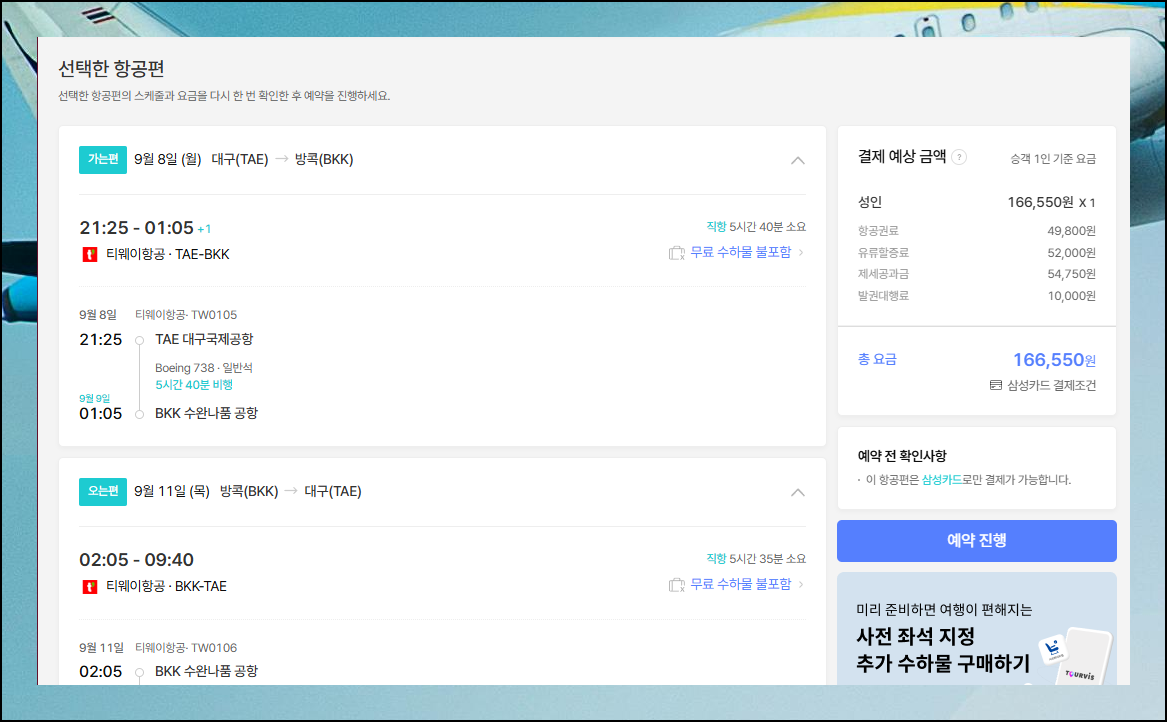Open 무료 수하물 불포함 for BKK-TAE flight
This screenshot has height=722, width=1167.
point(741,584)
